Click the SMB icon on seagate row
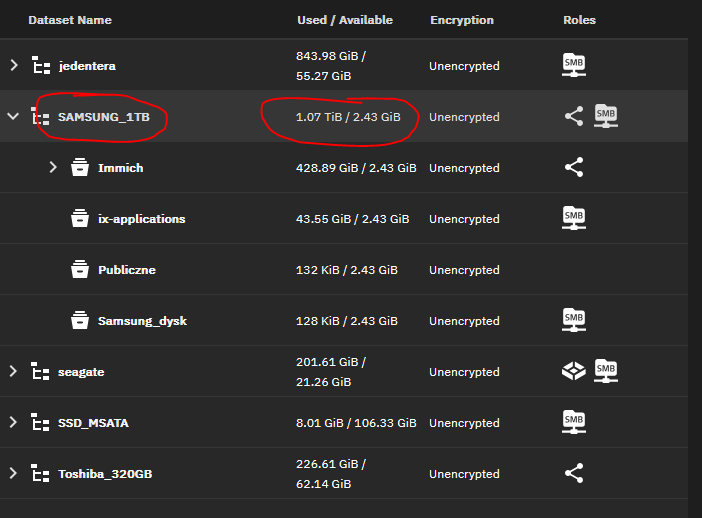This screenshot has width=702, height=518. click(x=606, y=371)
